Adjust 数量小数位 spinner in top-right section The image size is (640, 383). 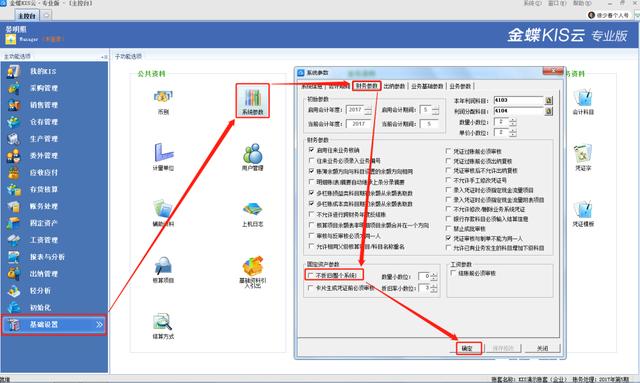513,122
